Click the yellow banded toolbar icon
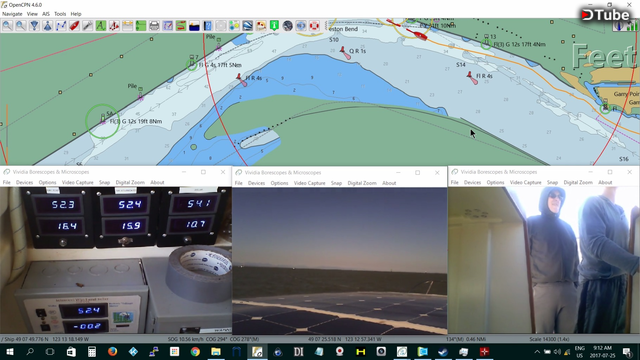Viewport: 640px width, 360px height. click(x=127, y=26)
